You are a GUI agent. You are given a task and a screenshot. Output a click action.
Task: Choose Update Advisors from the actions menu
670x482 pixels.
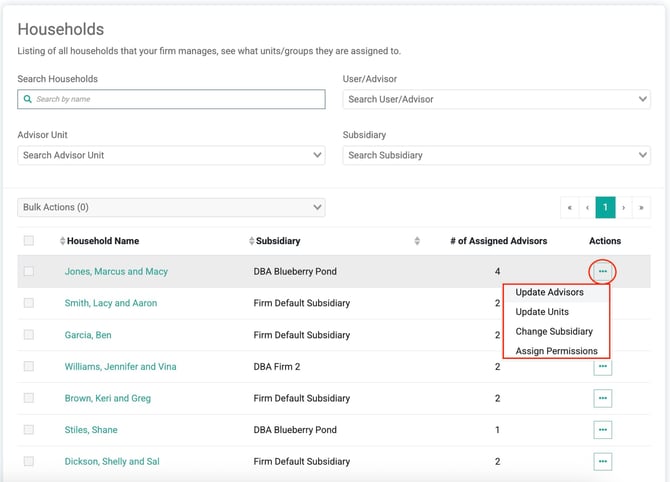pos(549,293)
